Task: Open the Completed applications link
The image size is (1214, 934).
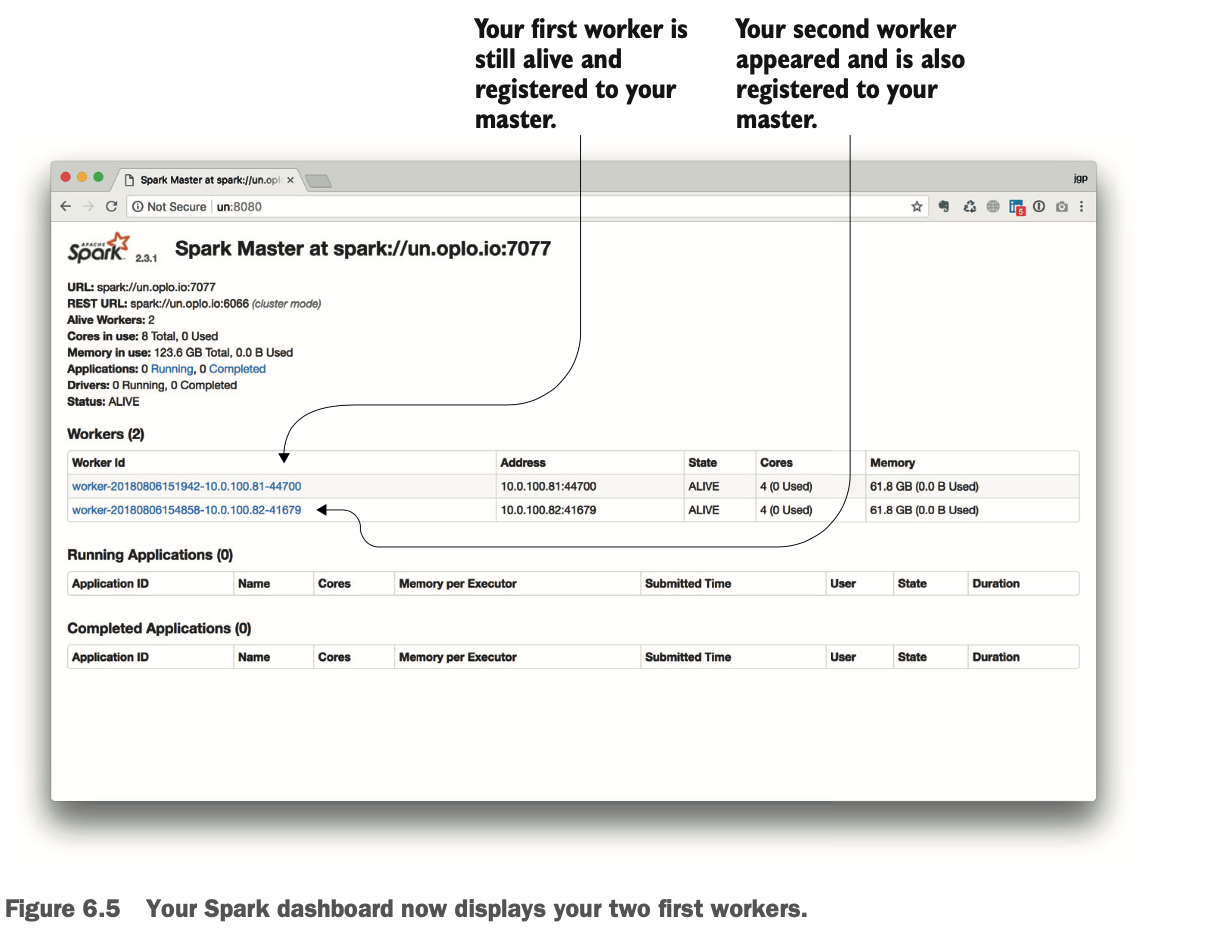Action: 237,369
